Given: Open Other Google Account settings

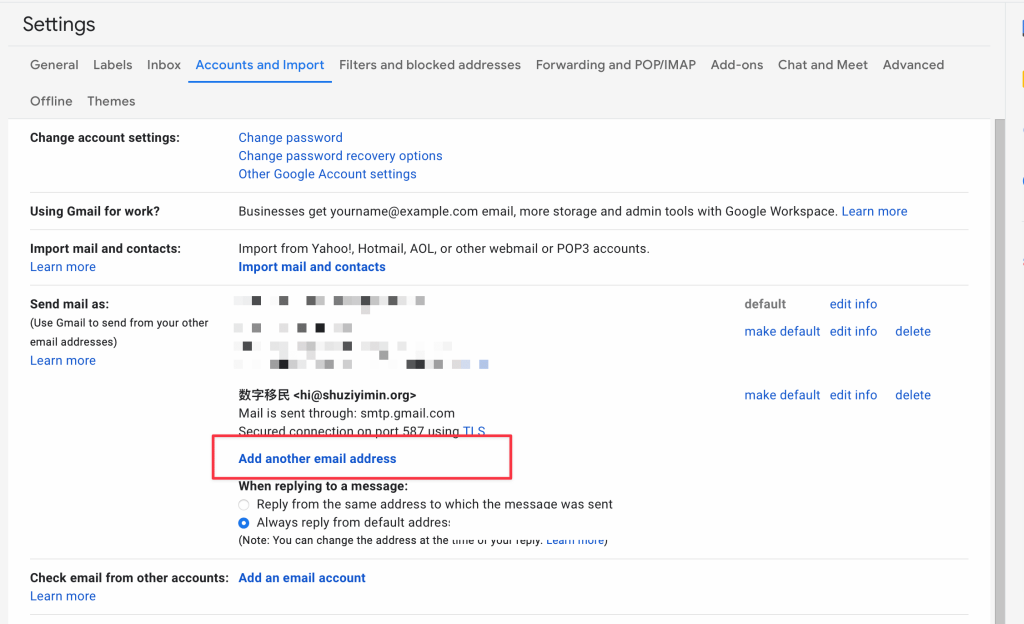Looking at the screenshot, I should pyautogui.click(x=327, y=174).
